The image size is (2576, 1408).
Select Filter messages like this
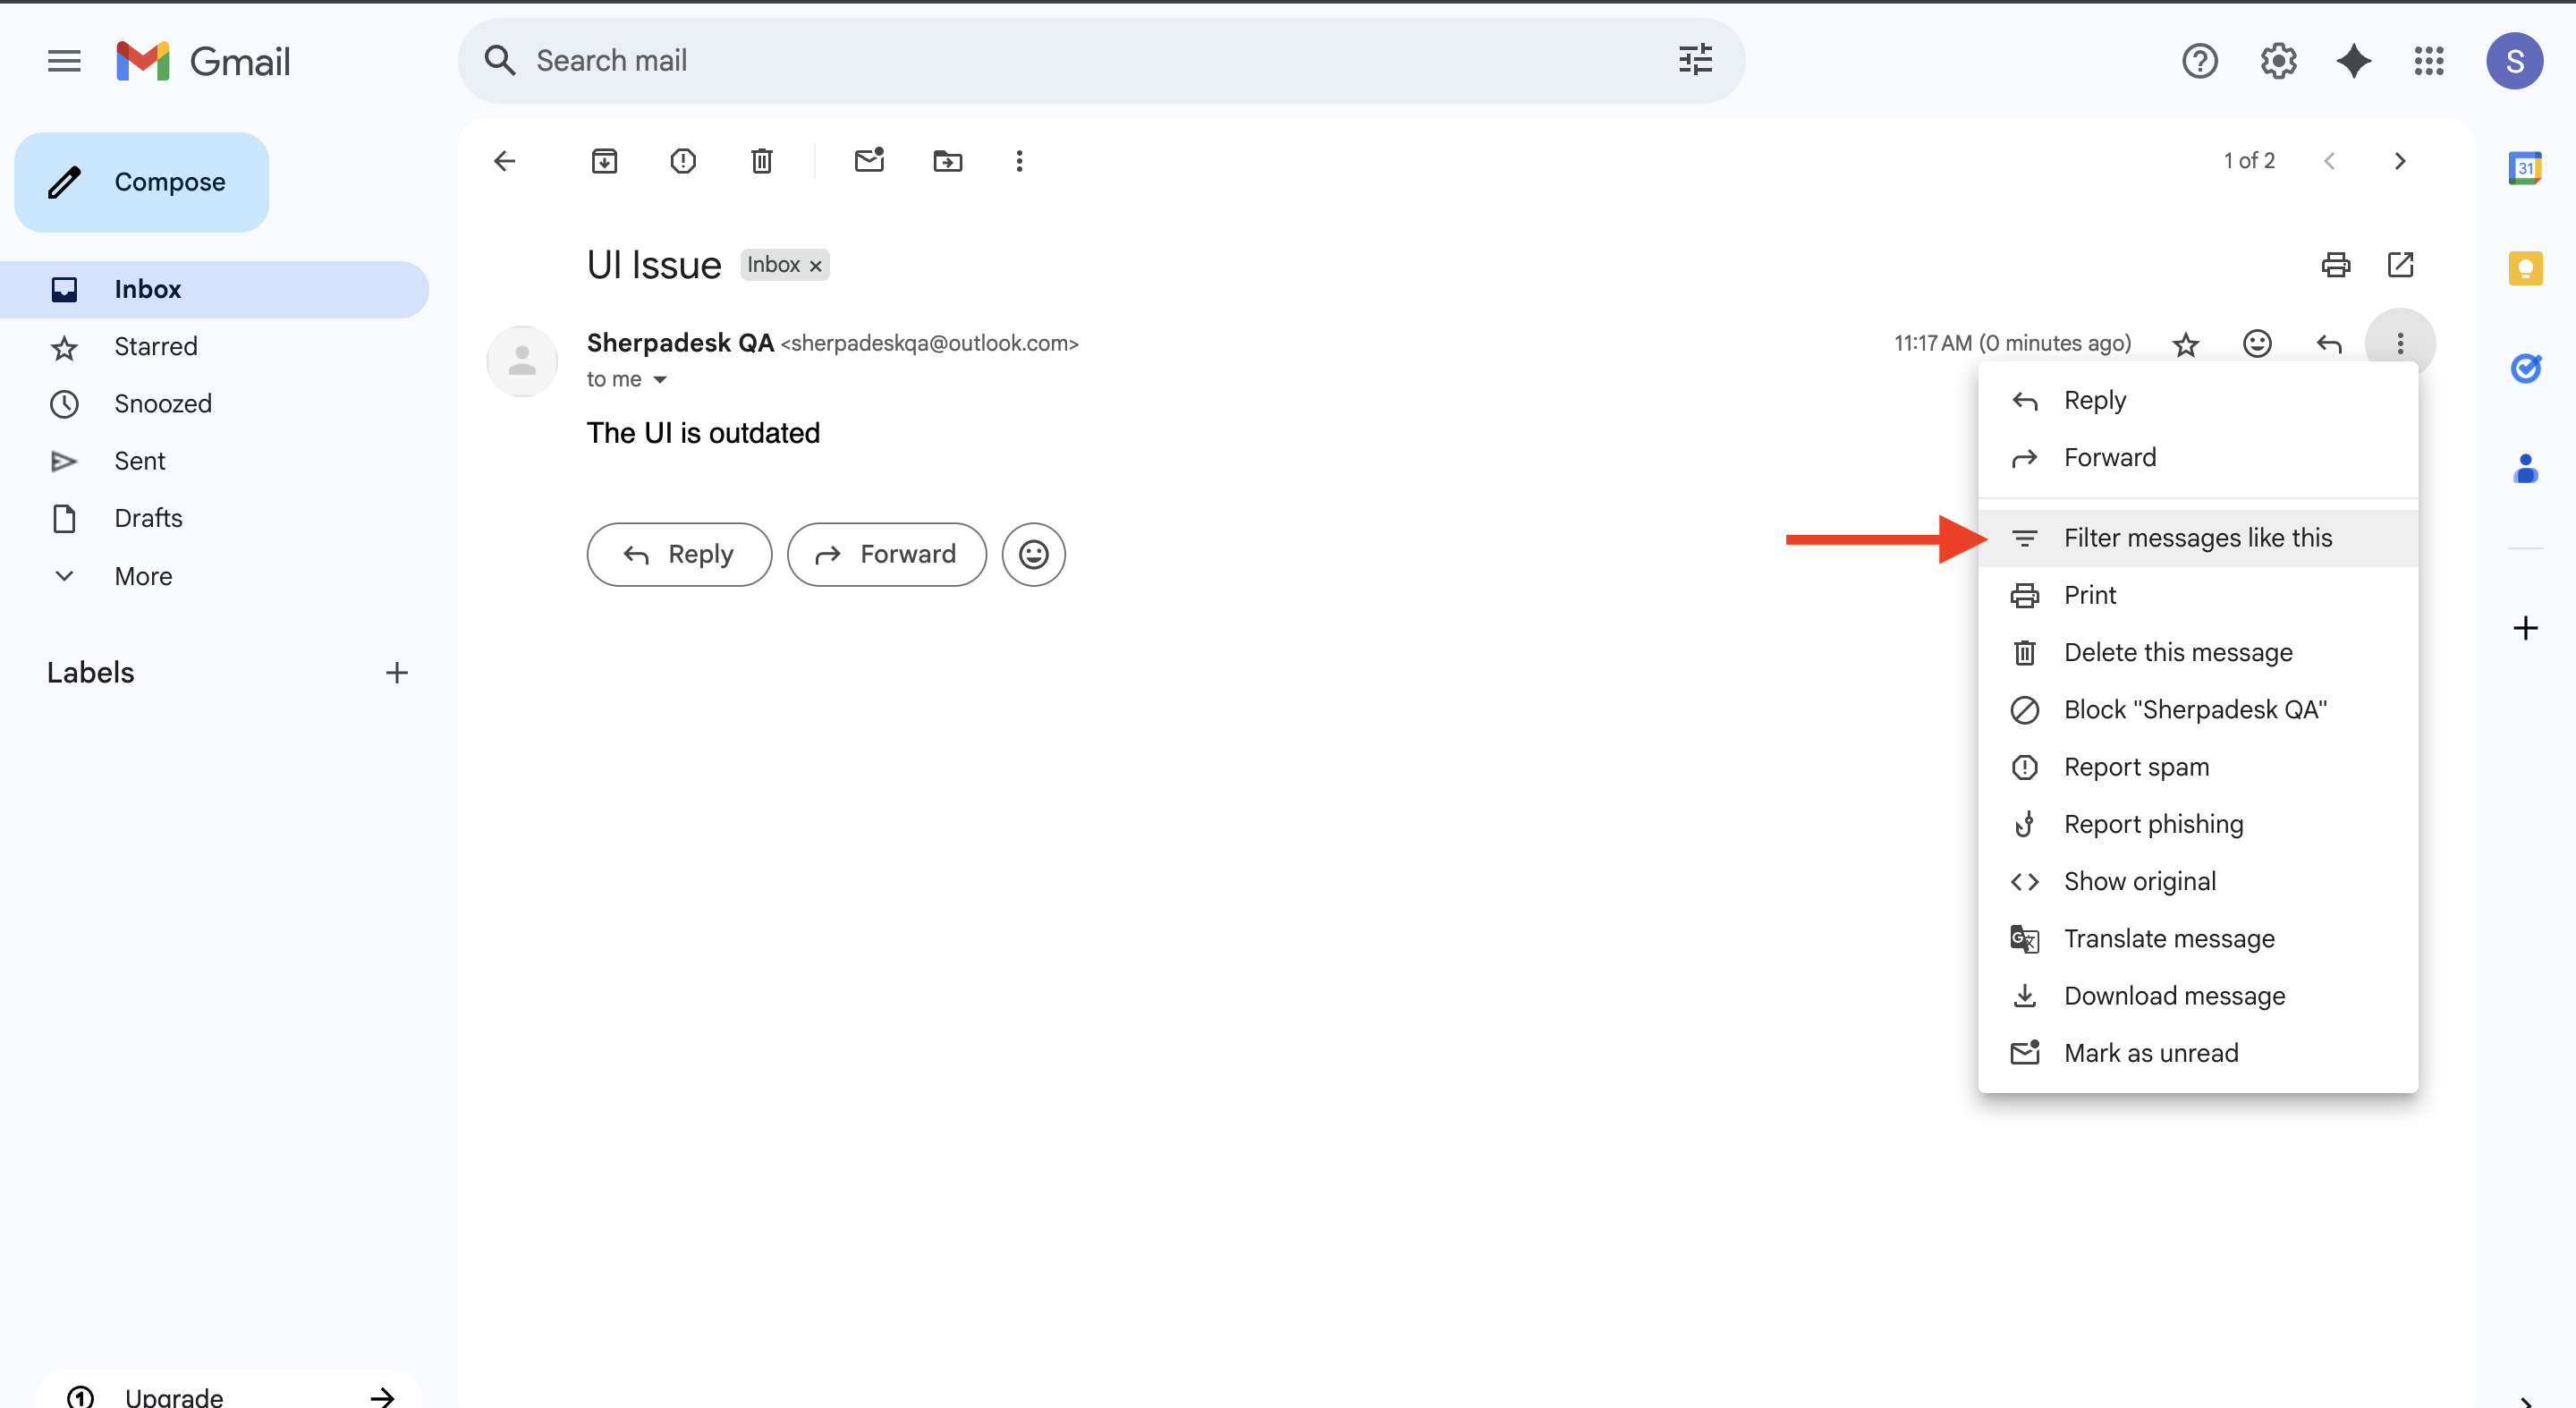point(2197,538)
